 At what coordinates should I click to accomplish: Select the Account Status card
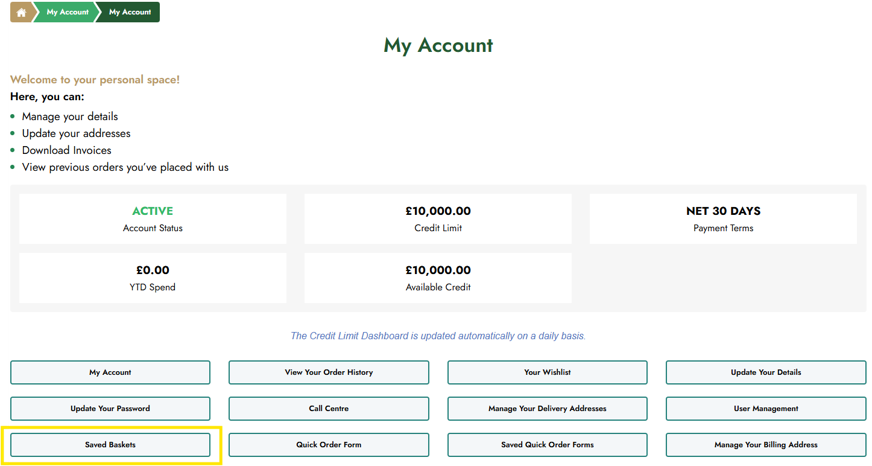[x=152, y=219]
